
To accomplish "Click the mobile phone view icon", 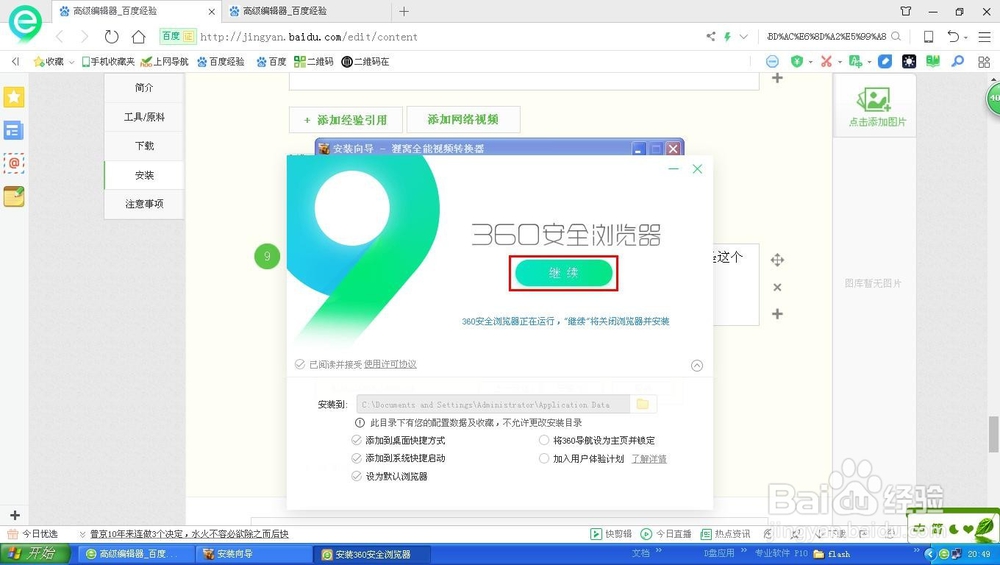I will coord(929,36).
